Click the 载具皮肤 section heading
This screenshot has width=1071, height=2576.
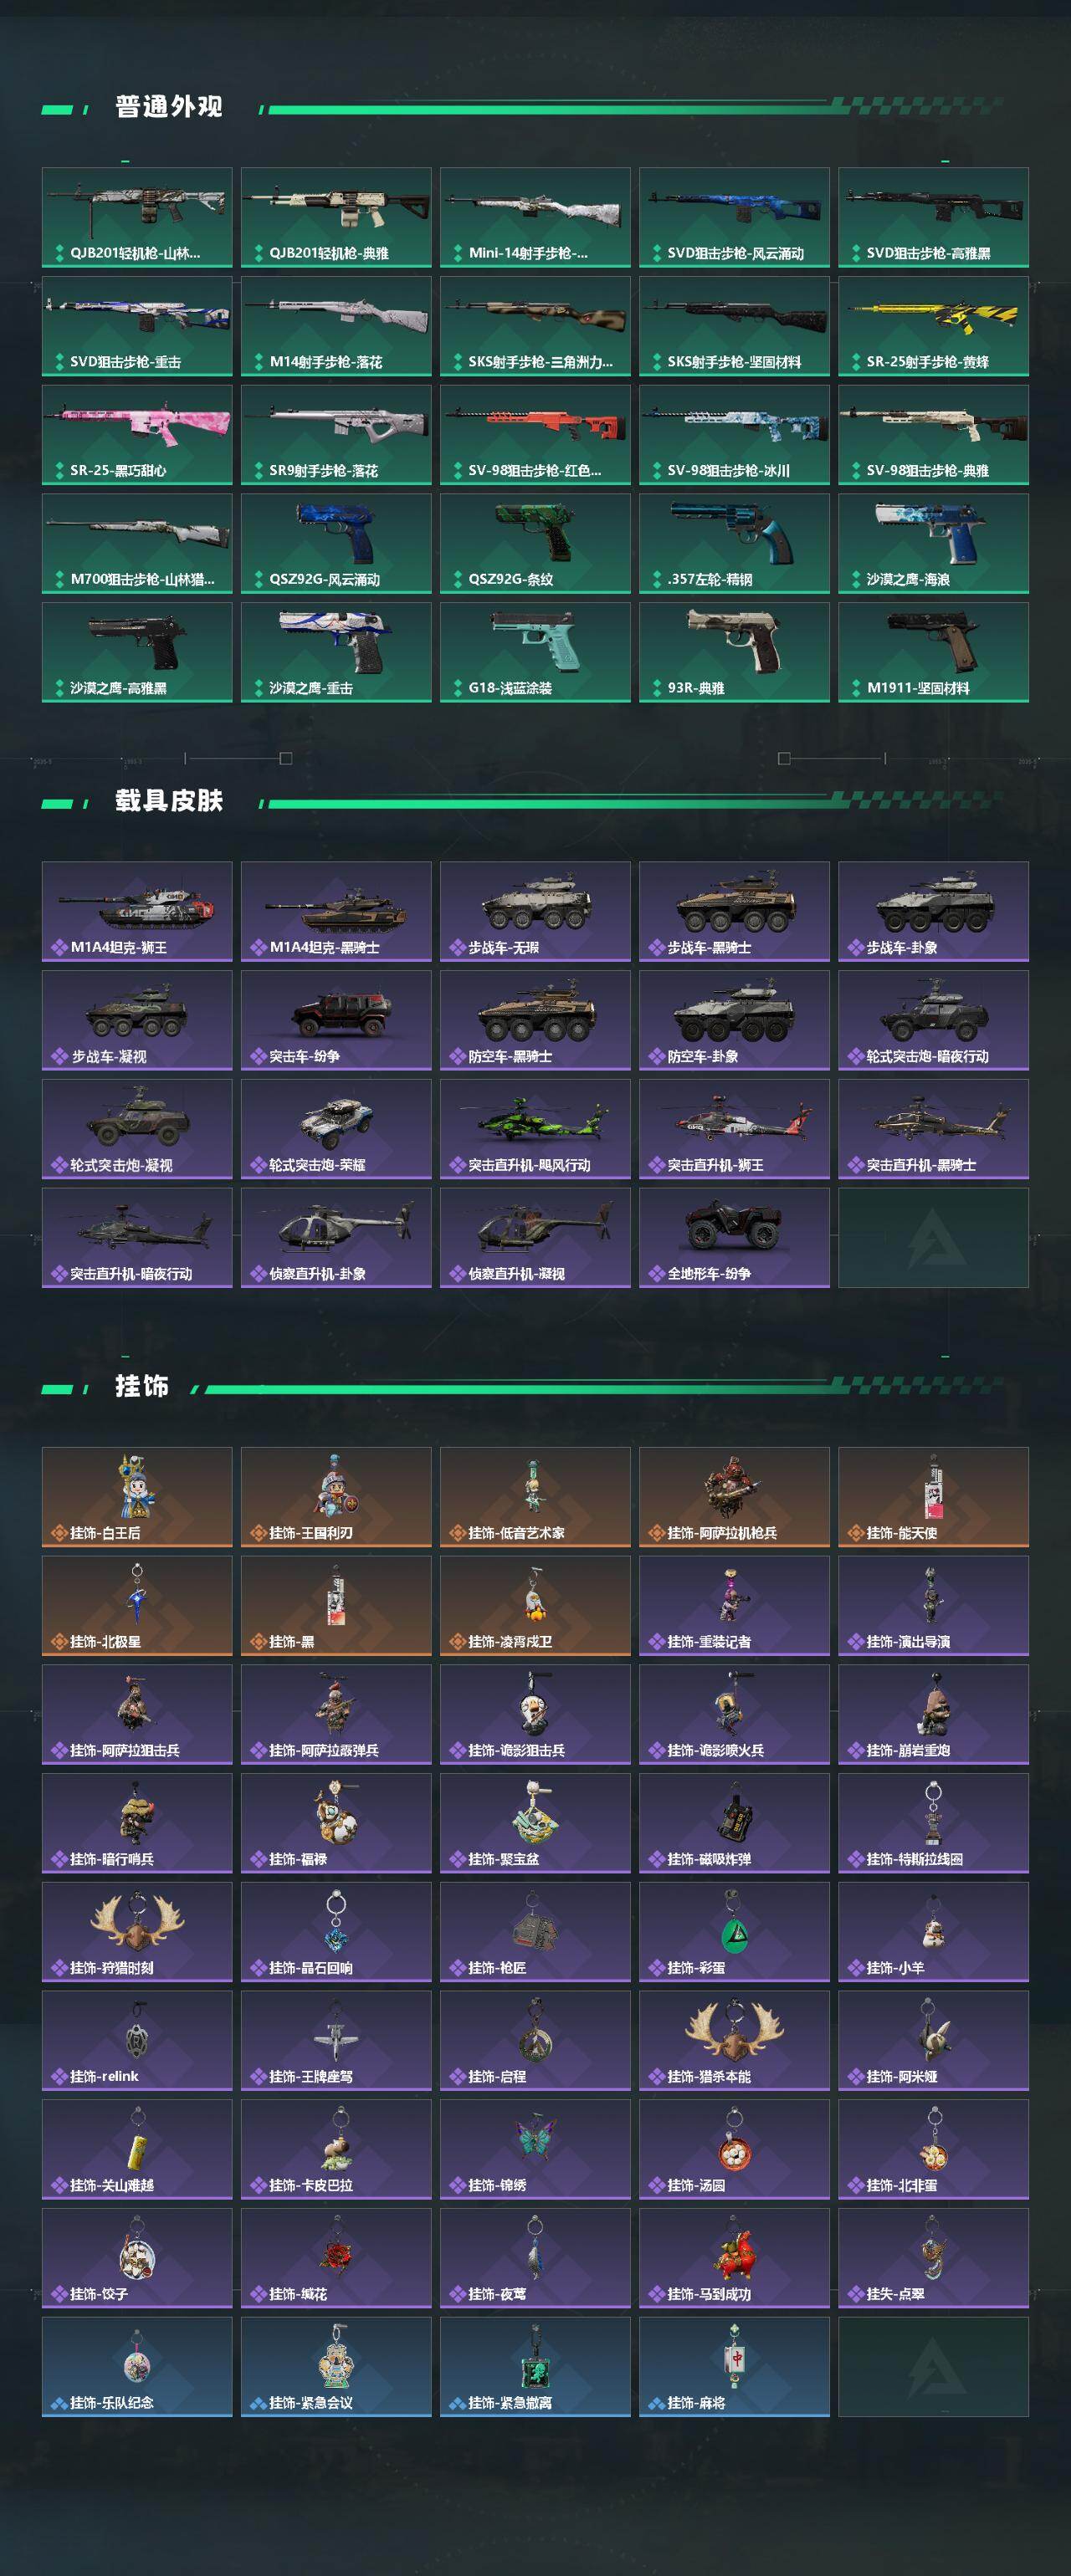pos(168,800)
